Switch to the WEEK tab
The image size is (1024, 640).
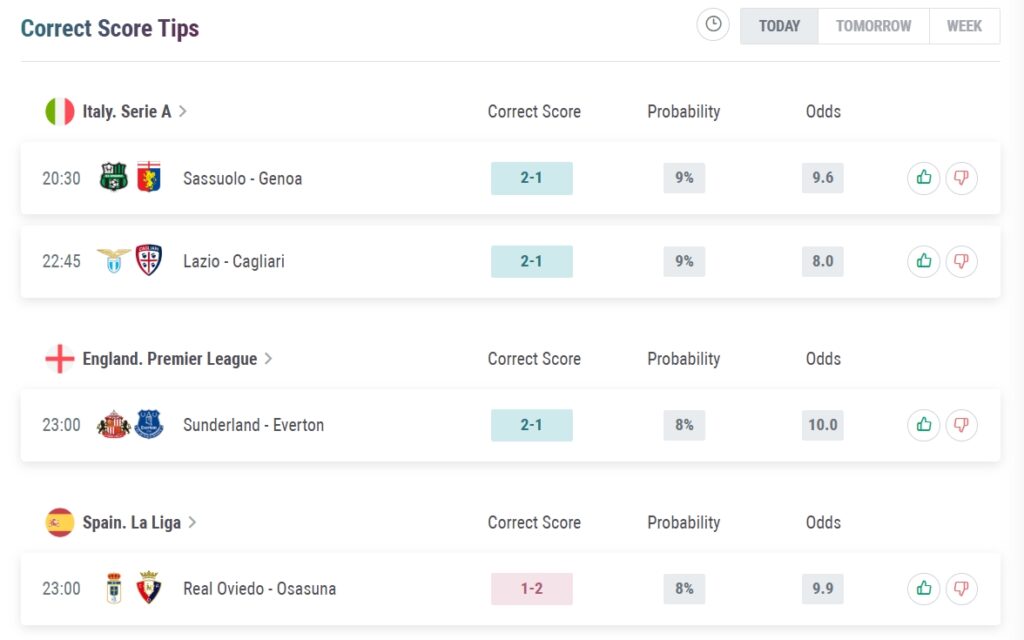coord(964,26)
